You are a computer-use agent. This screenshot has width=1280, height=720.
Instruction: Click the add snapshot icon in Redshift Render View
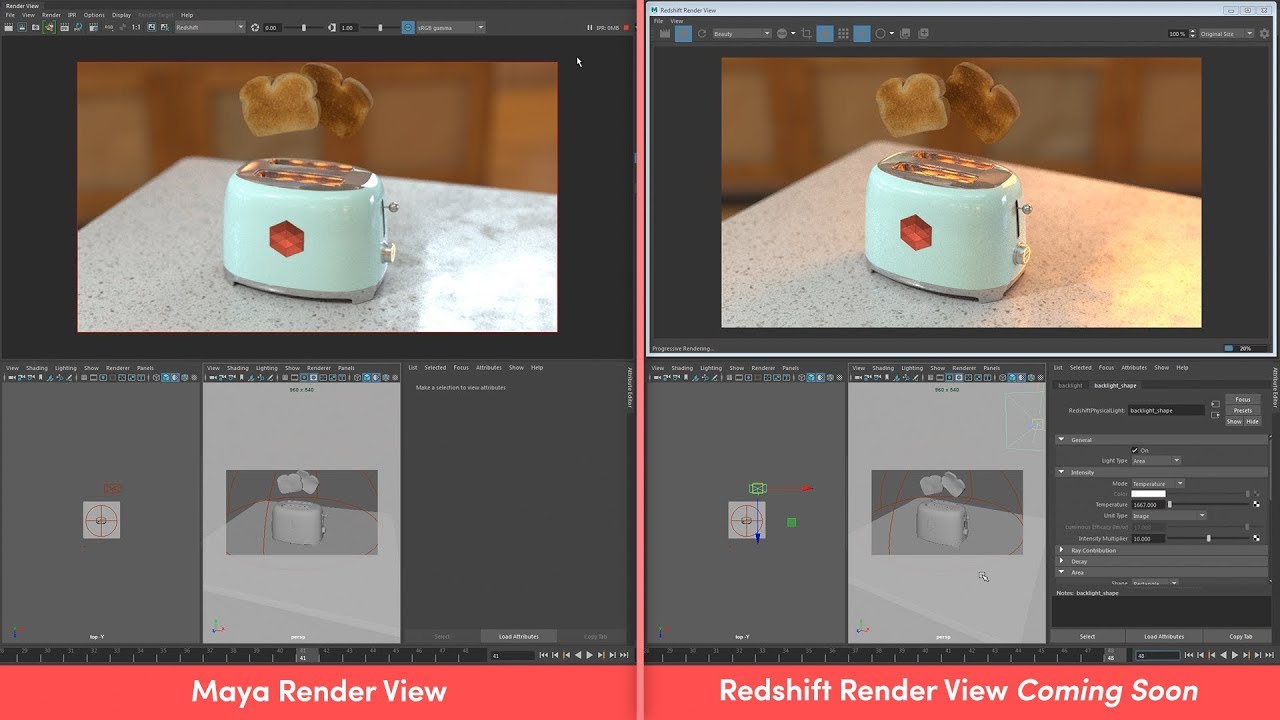[x=923, y=34]
